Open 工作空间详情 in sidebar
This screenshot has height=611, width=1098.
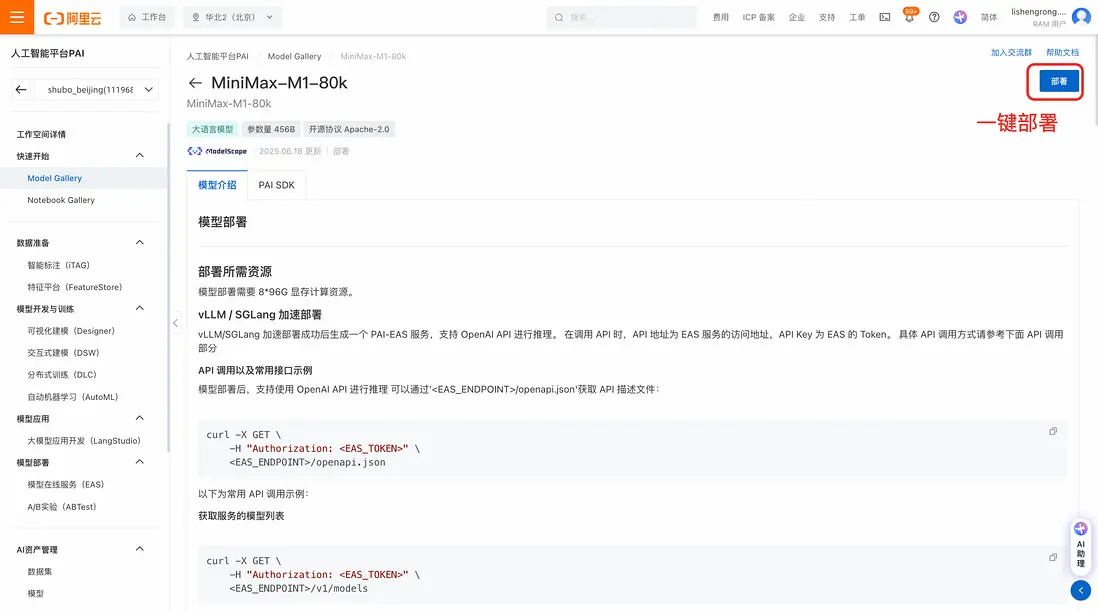pos(41,134)
